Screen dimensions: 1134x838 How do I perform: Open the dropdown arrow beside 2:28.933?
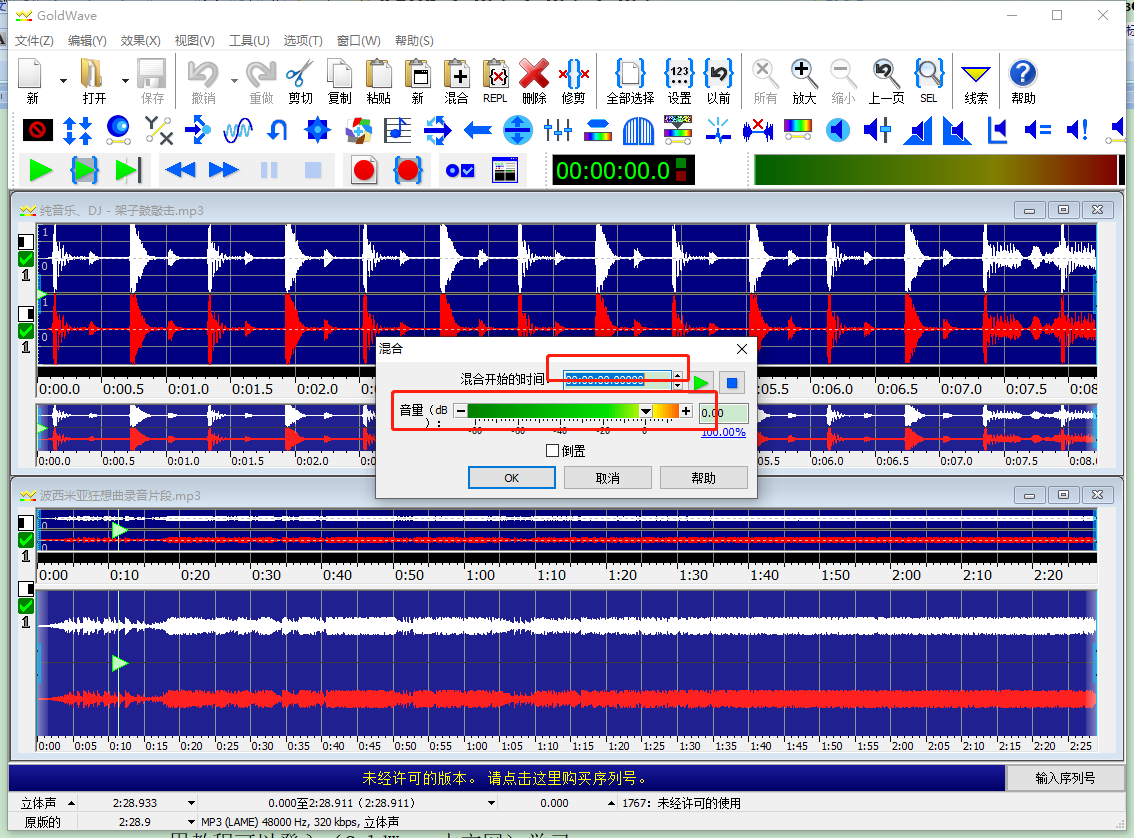coord(191,803)
